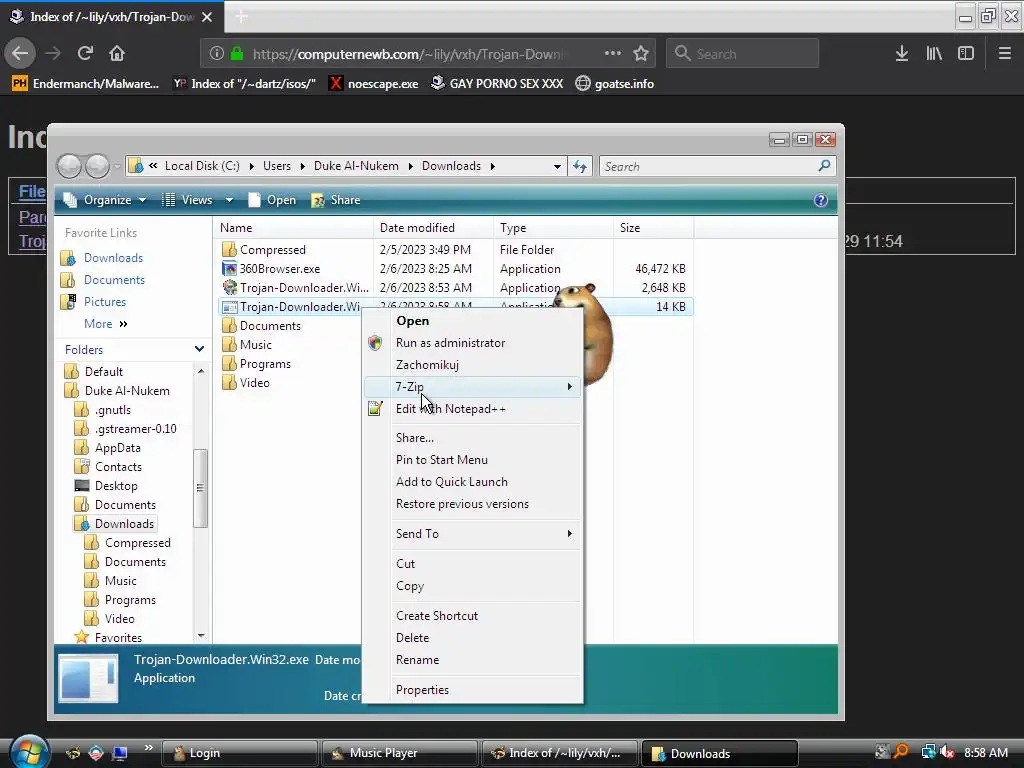
Task: Click Share button in Explorer toolbar
Action: (336, 200)
